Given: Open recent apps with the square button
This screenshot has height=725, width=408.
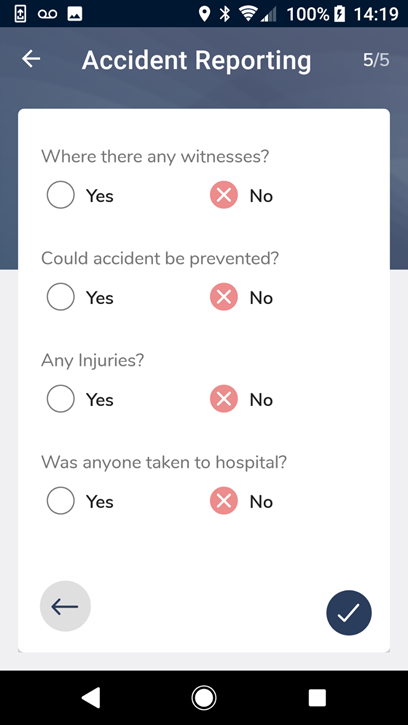Looking at the screenshot, I should (317, 698).
